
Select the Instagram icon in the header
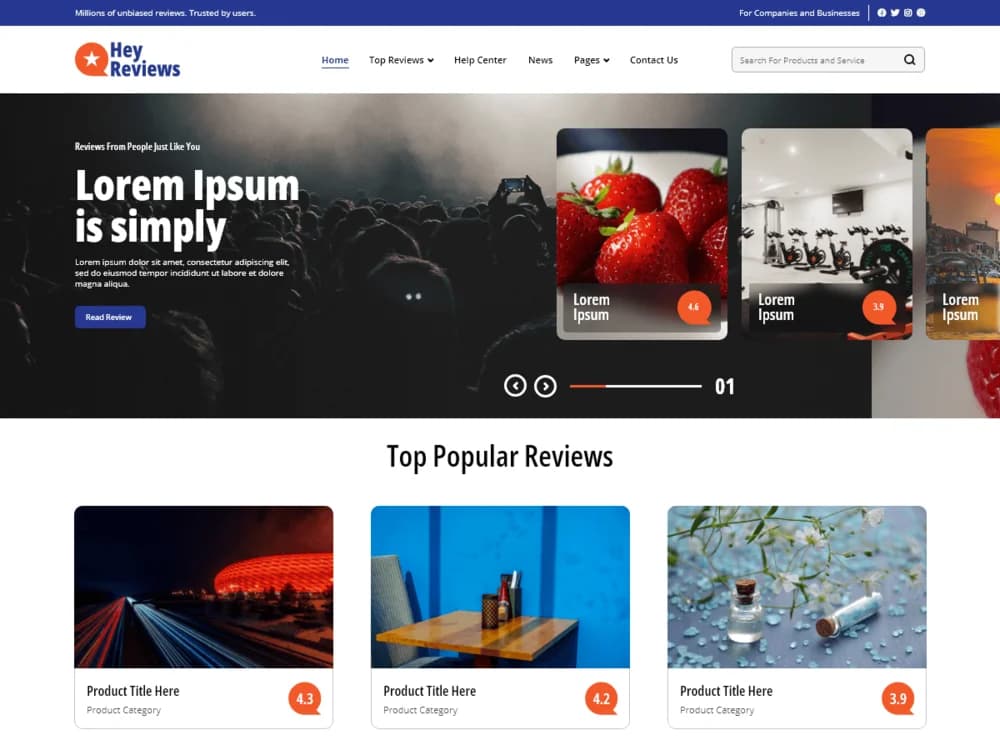click(907, 13)
